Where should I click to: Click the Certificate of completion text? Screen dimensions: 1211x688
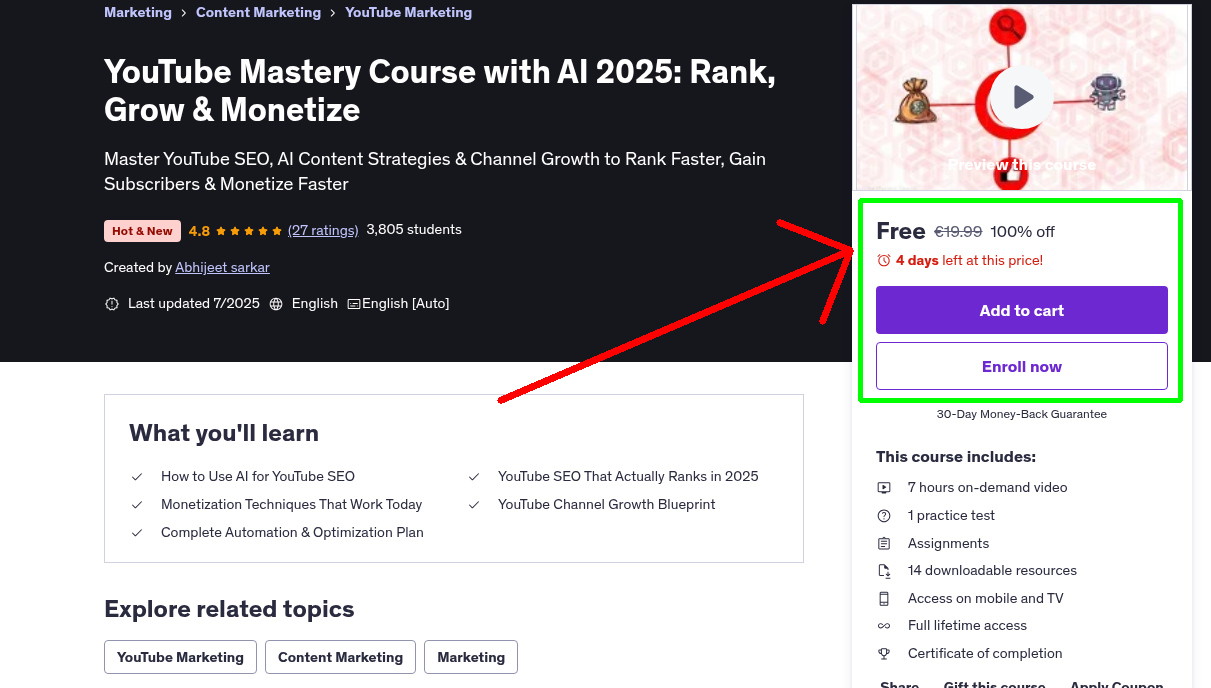(985, 654)
